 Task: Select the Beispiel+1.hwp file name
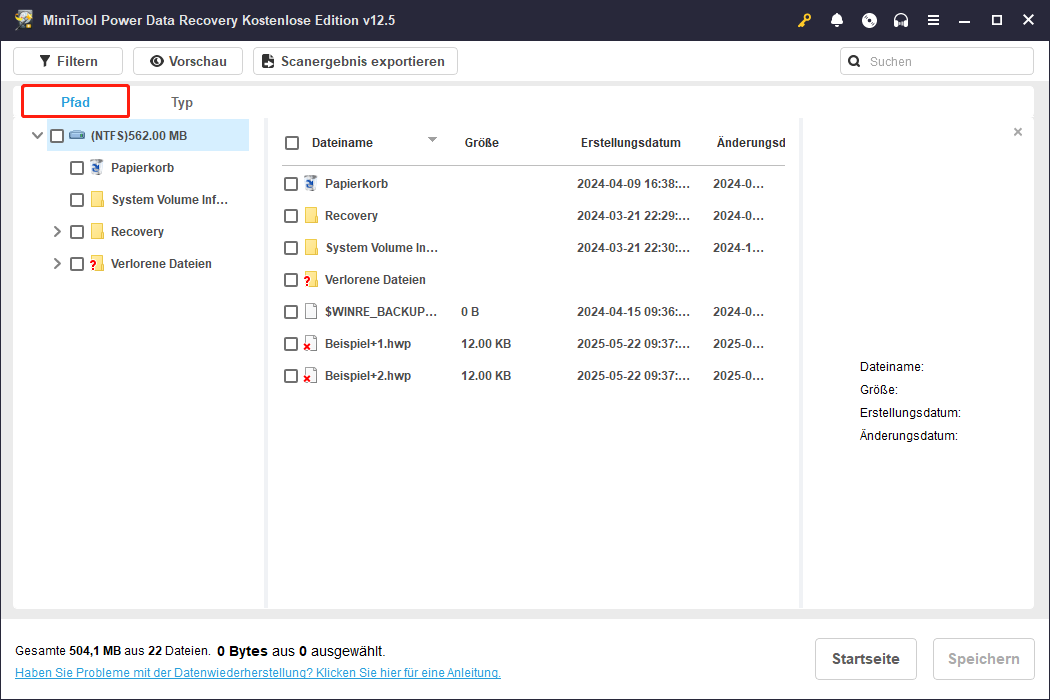coord(368,344)
